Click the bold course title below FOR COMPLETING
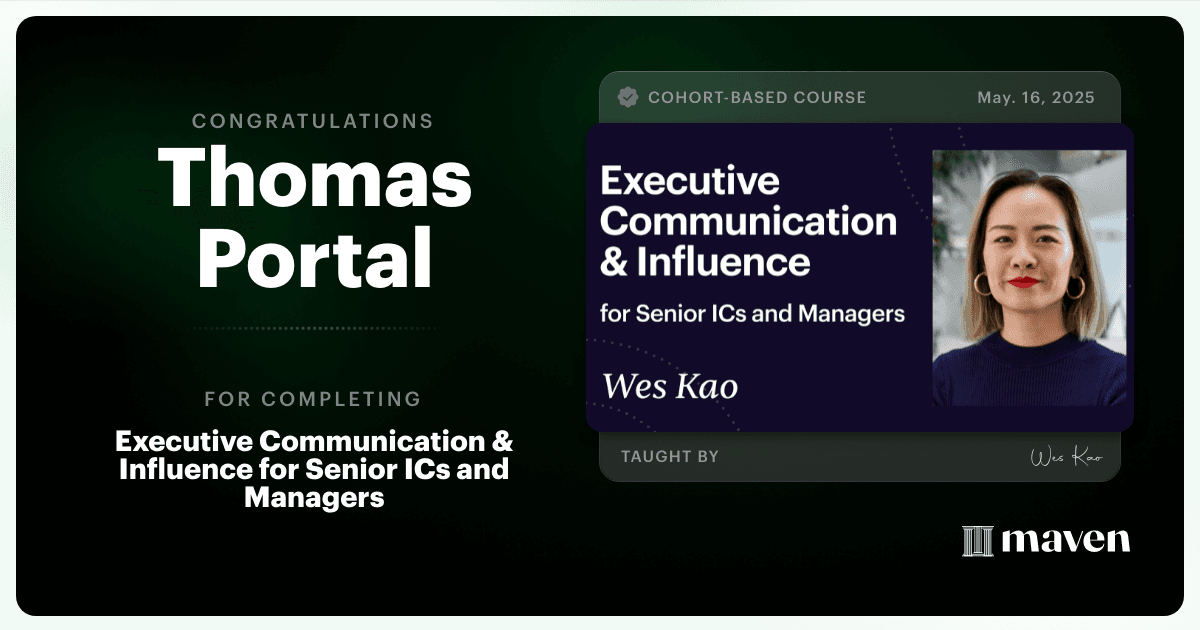This screenshot has width=1200, height=630. tap(315, 469)
